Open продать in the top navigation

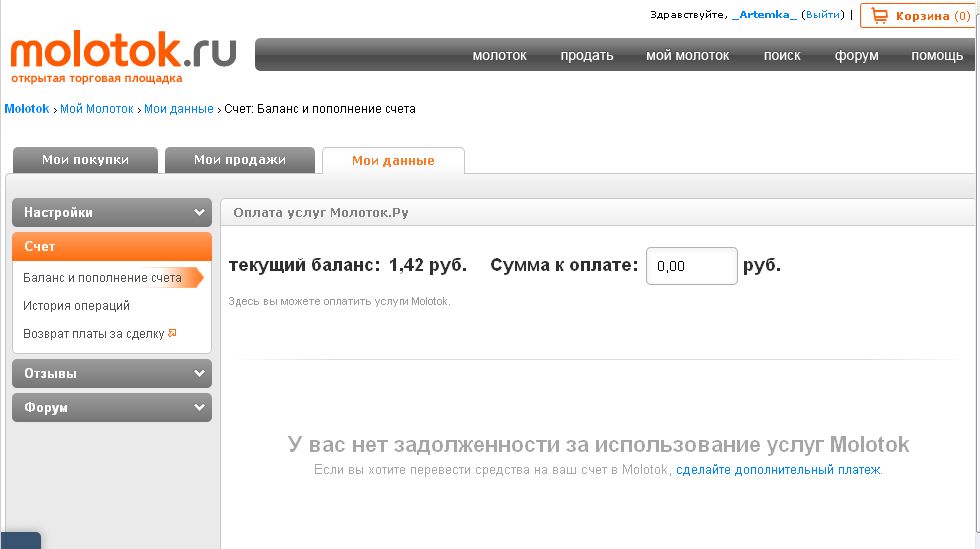pos(587,56)
